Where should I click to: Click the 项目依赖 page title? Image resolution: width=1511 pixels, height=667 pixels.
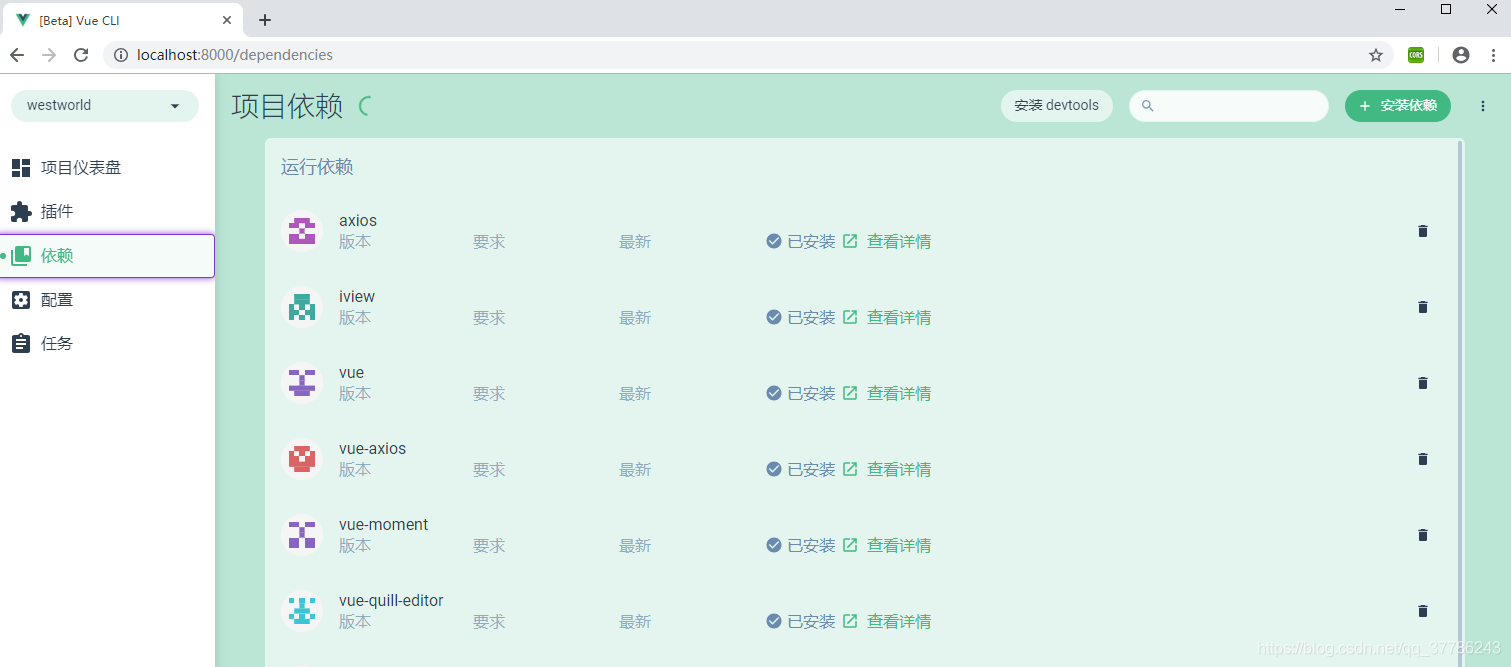[x=287, y=106]
